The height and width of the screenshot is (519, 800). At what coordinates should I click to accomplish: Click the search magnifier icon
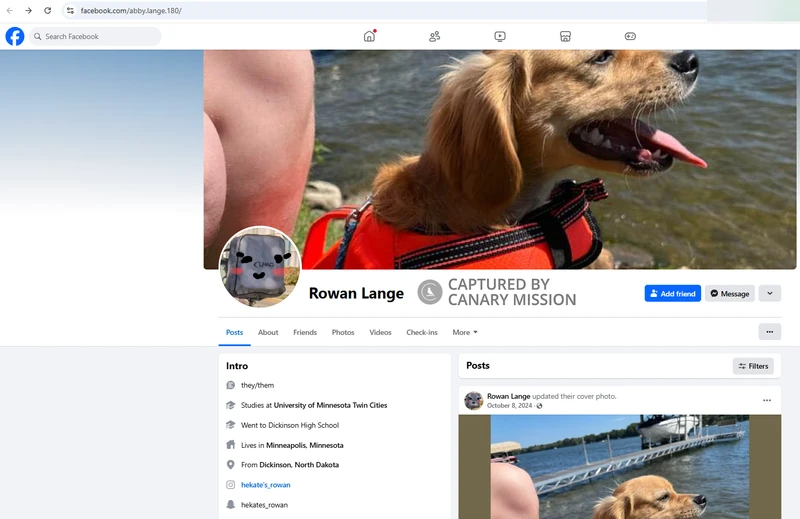(38, 36)
